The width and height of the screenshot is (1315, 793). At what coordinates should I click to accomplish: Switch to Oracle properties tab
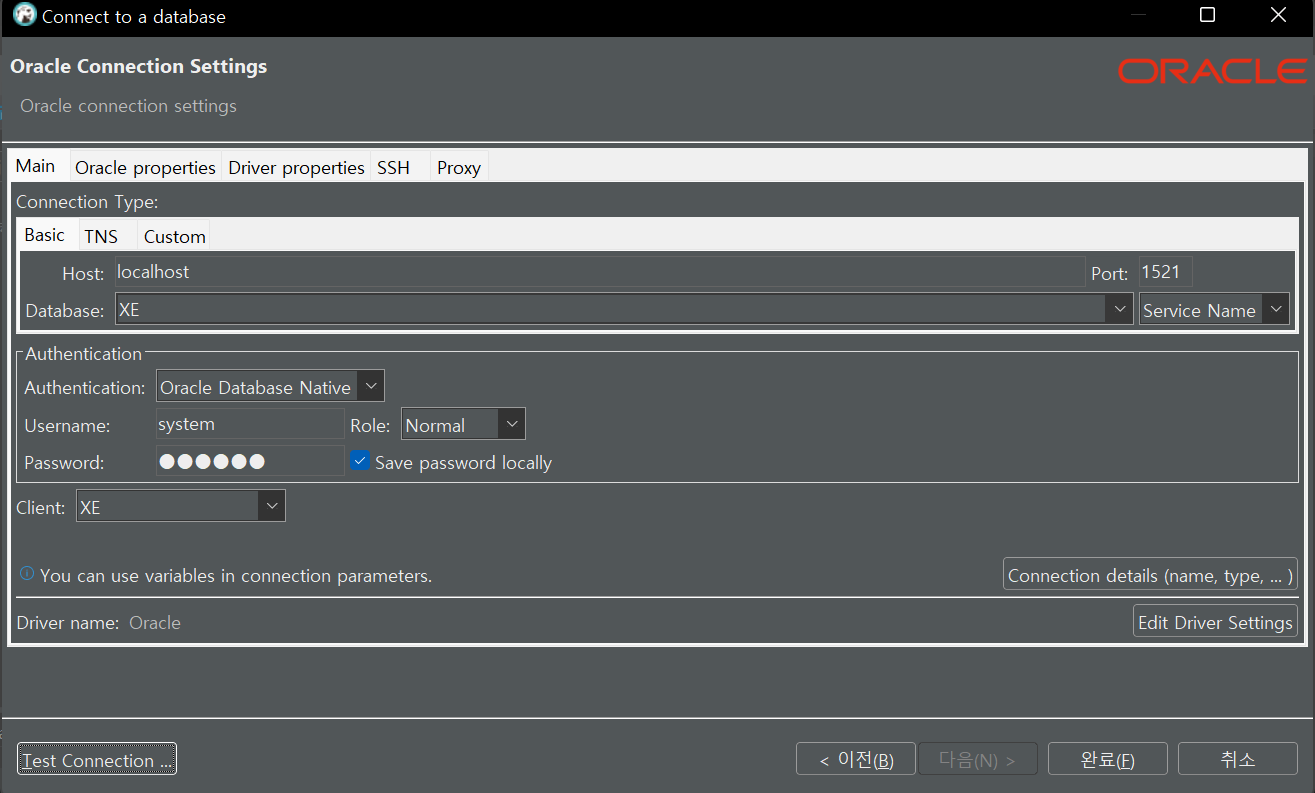(x=146, y=168)
